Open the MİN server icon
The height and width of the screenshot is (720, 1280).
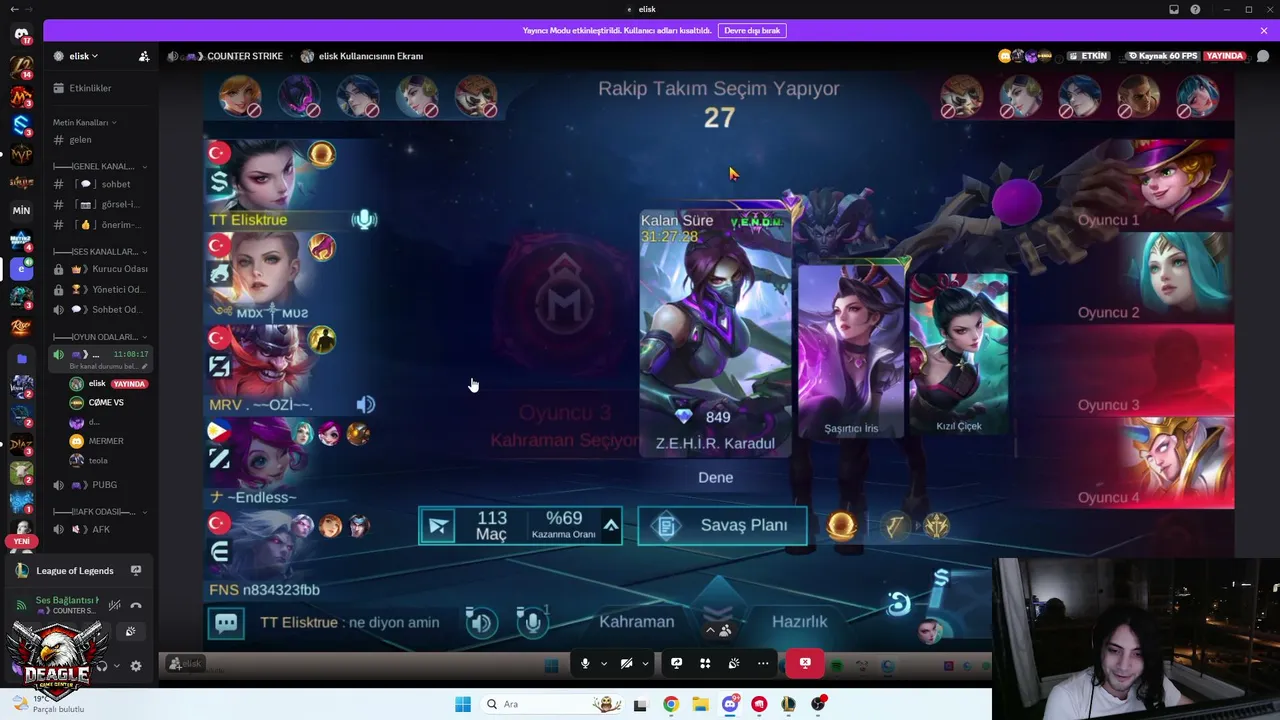coord(21,210)
